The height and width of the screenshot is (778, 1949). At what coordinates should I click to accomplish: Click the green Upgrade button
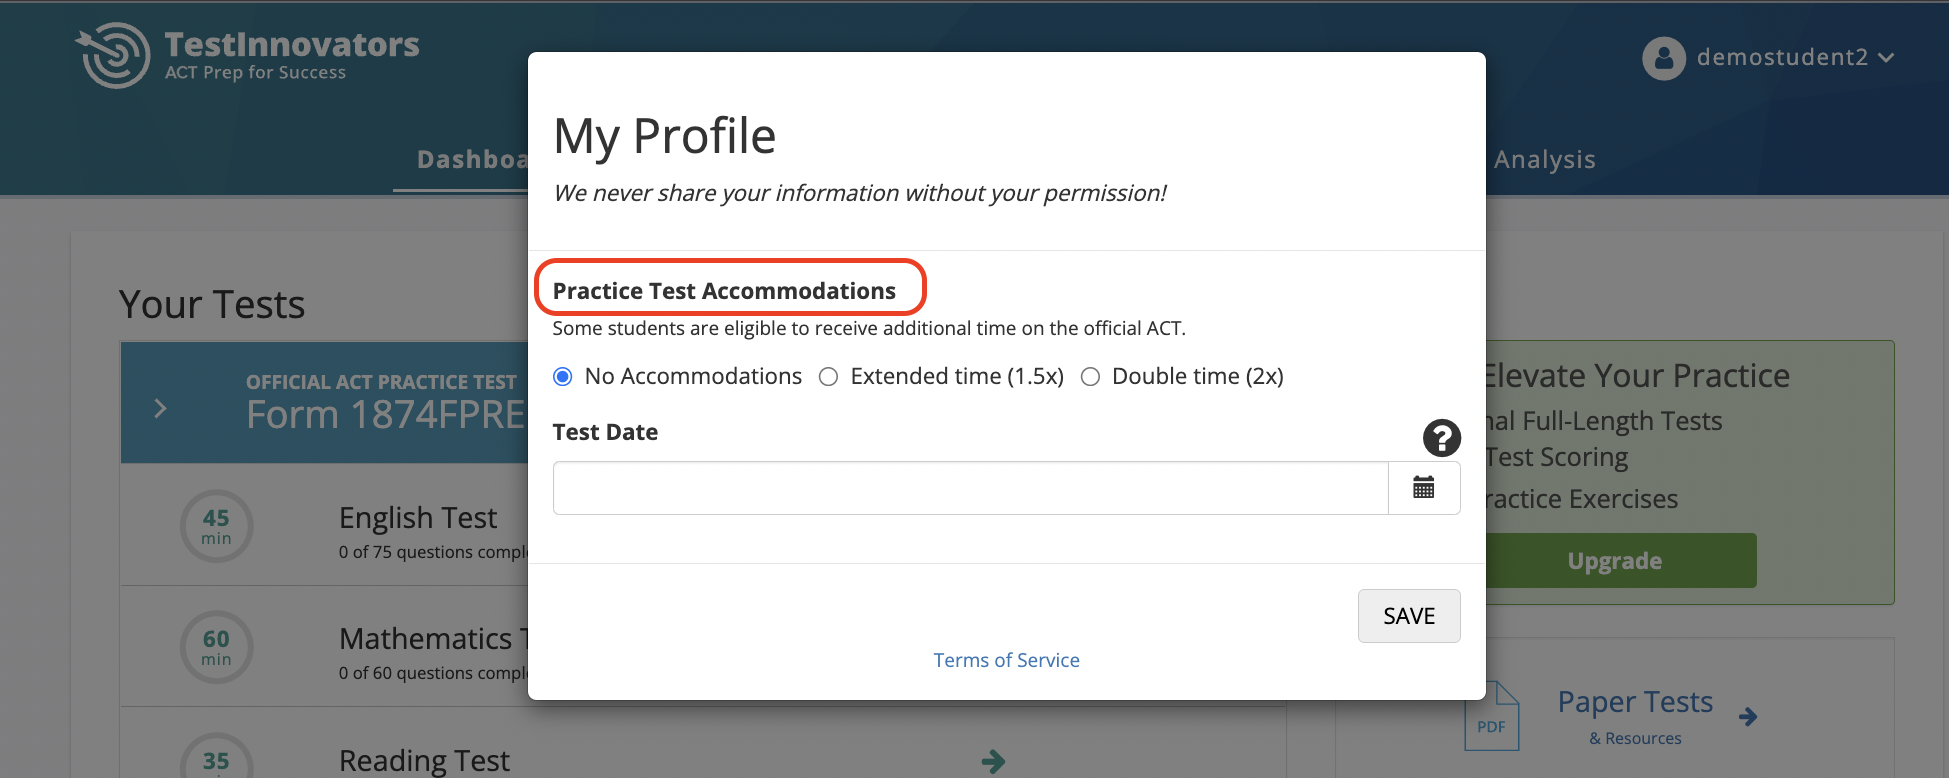point(1614,561)
